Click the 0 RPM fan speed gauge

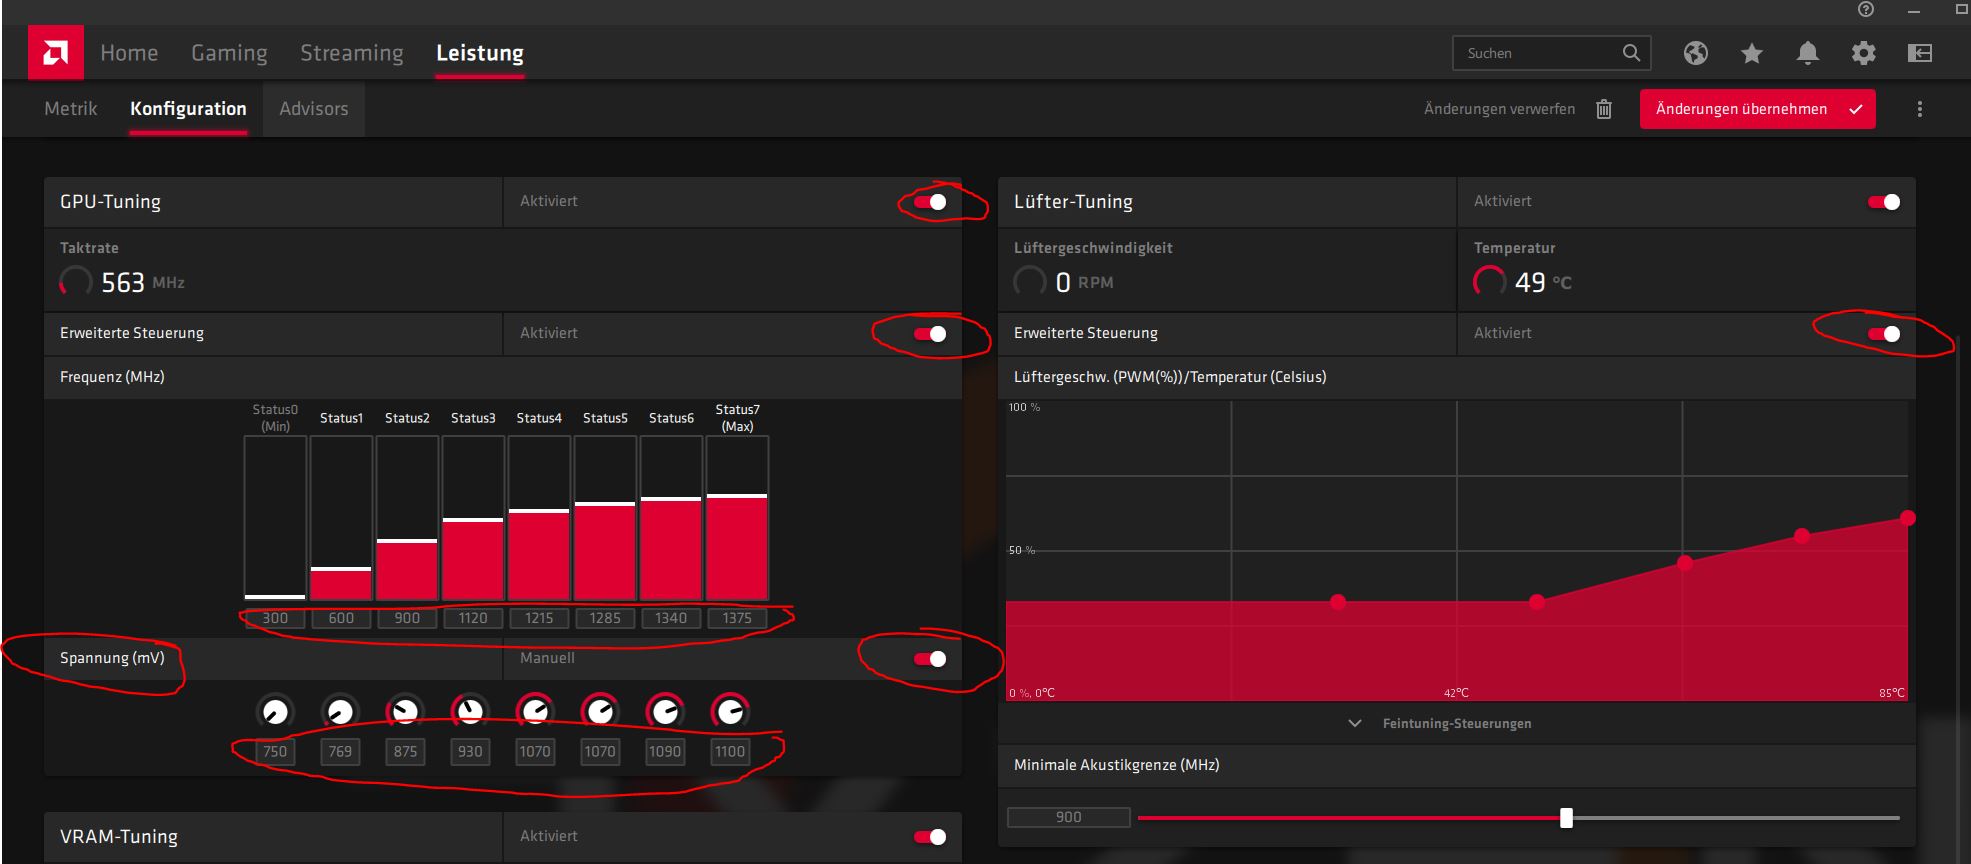pos(1030,282)
